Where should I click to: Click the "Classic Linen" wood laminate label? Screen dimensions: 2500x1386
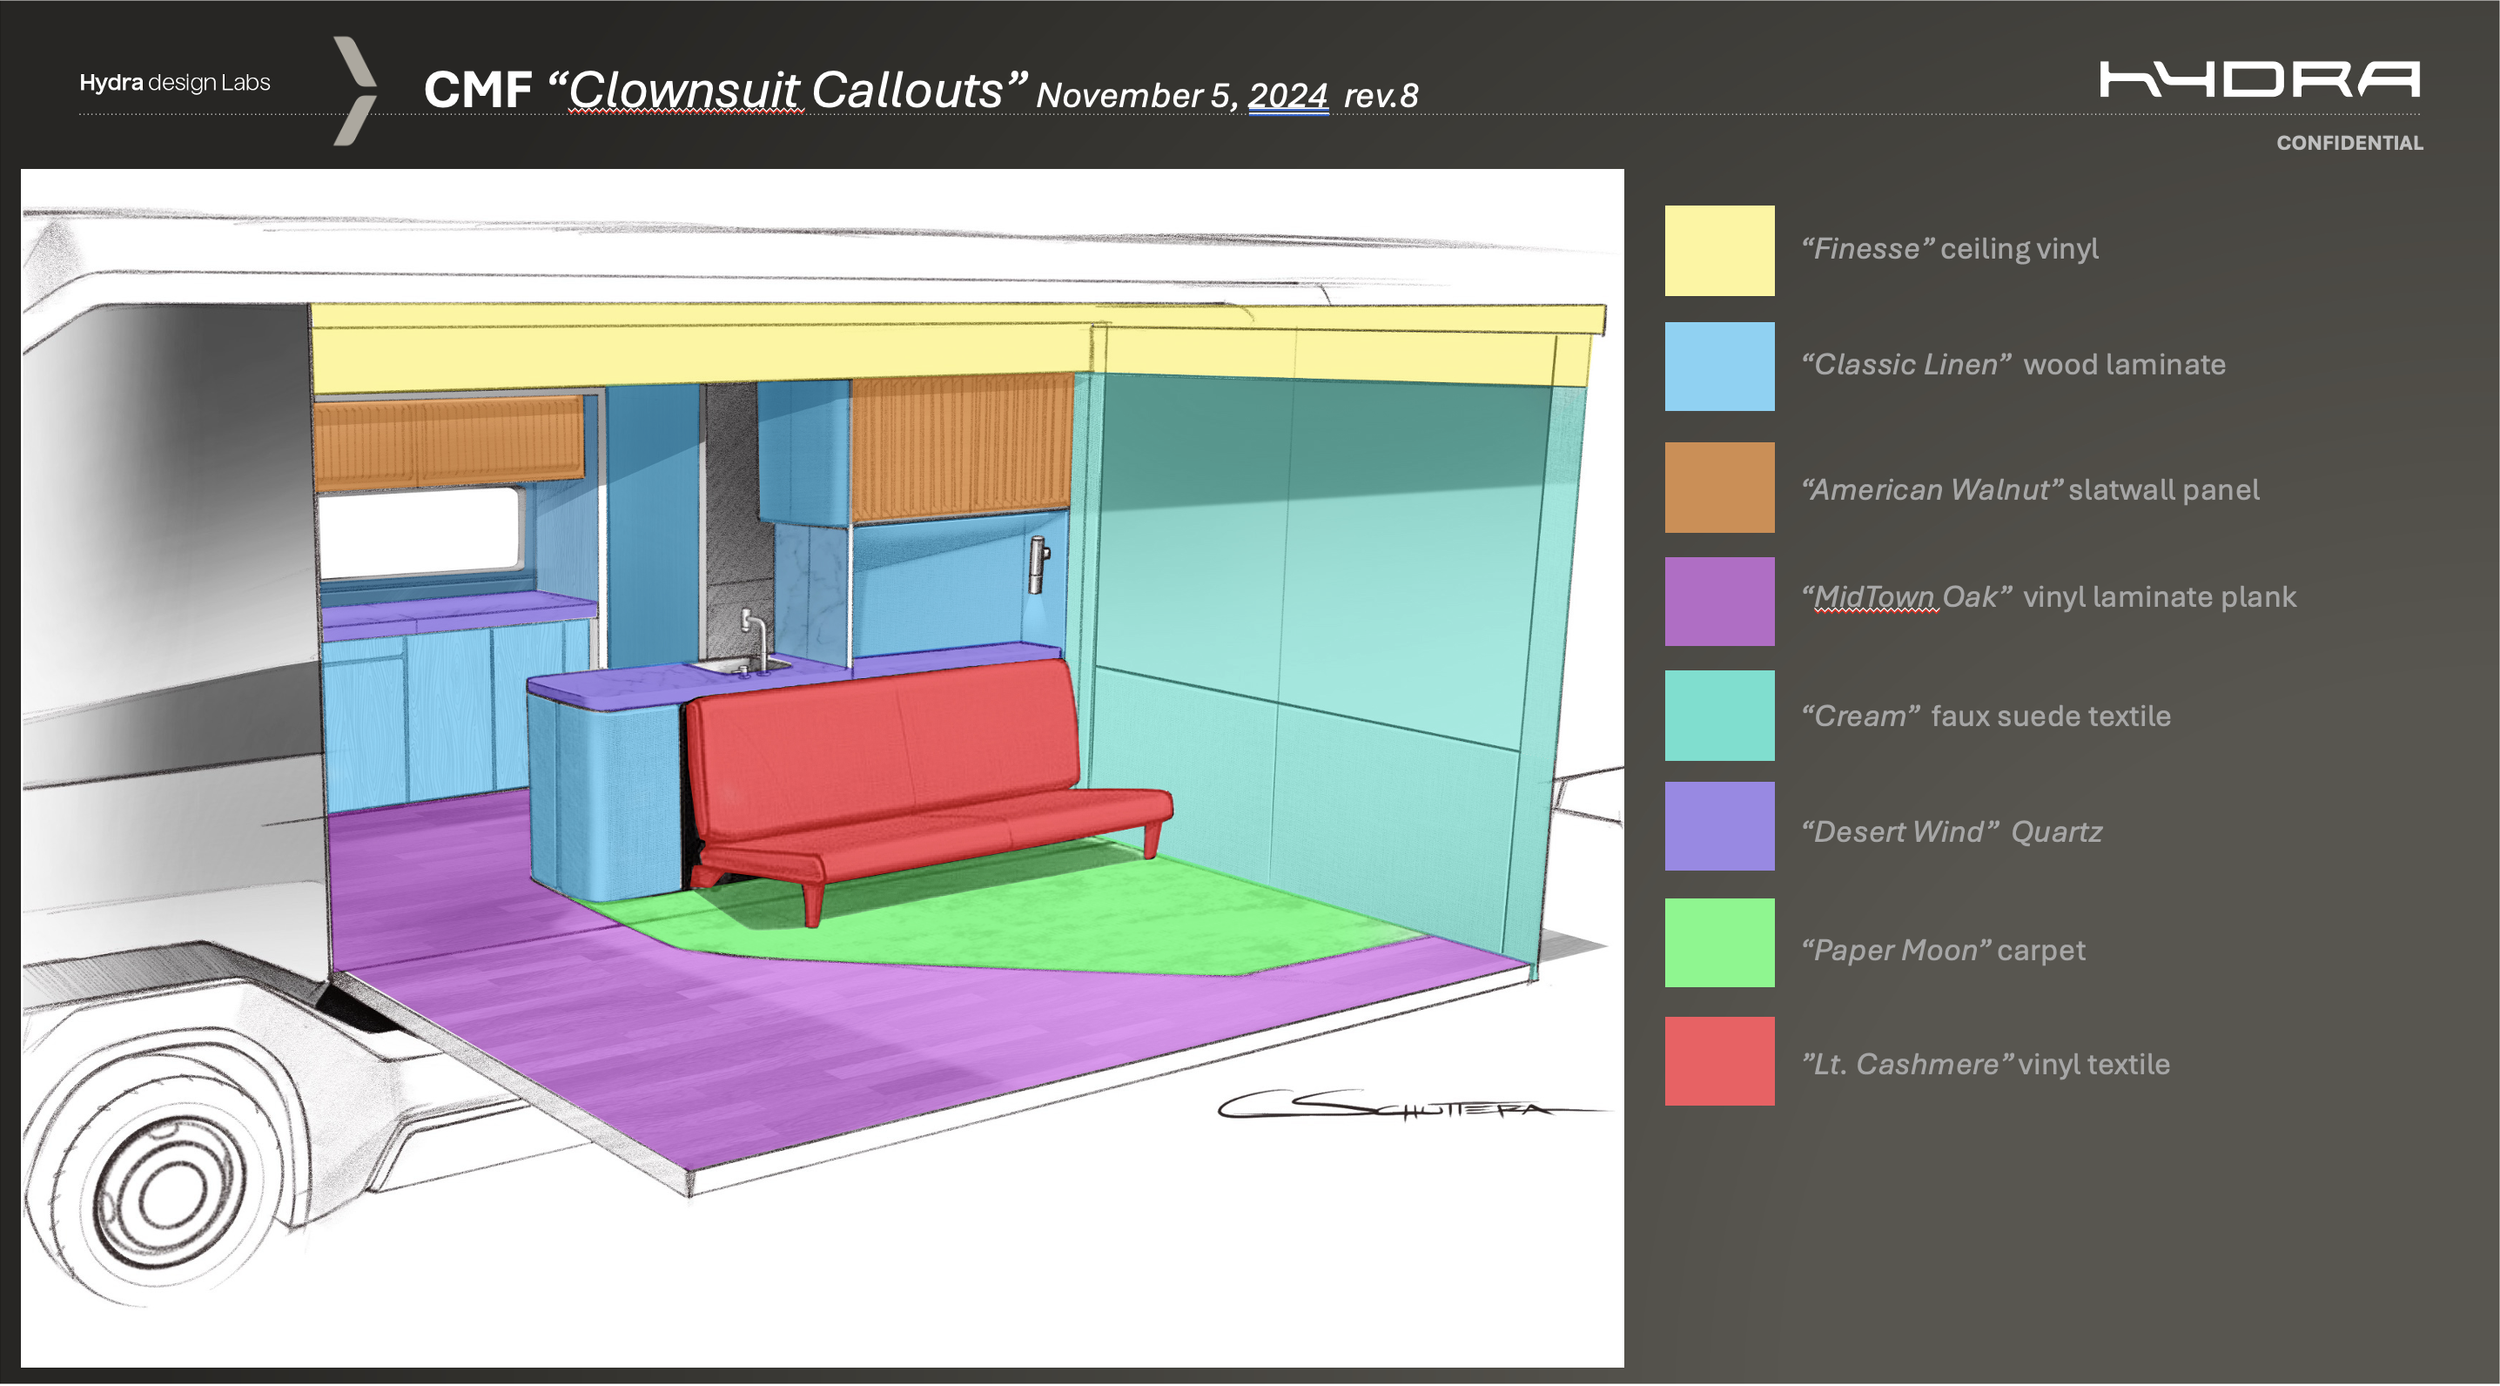point(2013,365)
